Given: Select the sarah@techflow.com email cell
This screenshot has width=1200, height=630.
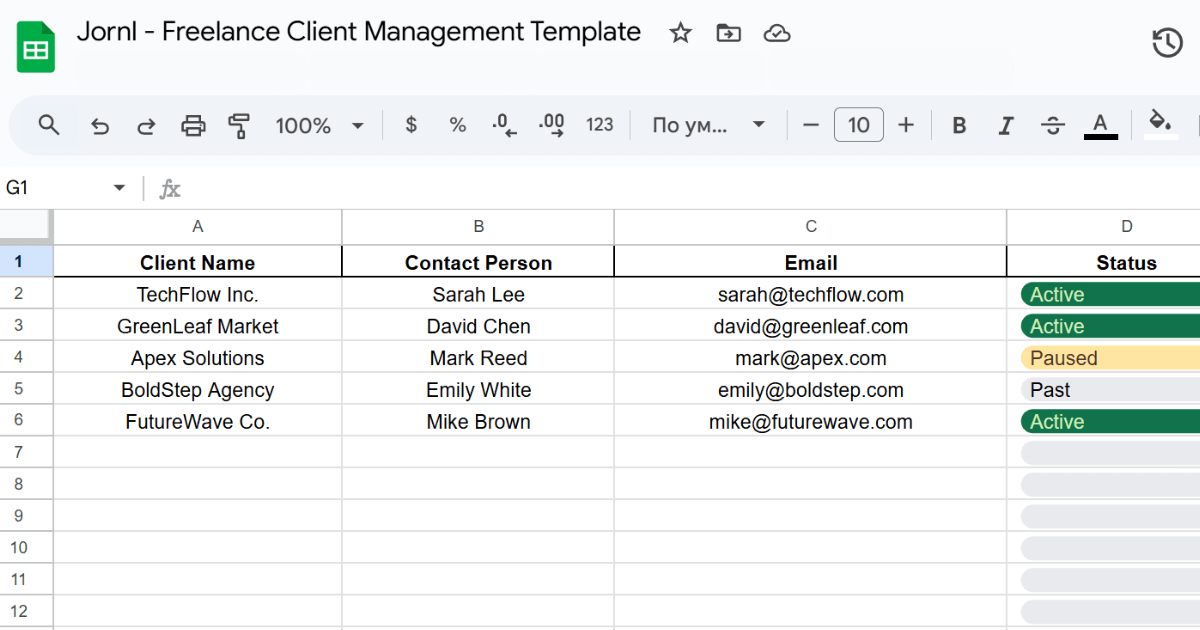Looking at the screenshot, I should coord(810,295).
